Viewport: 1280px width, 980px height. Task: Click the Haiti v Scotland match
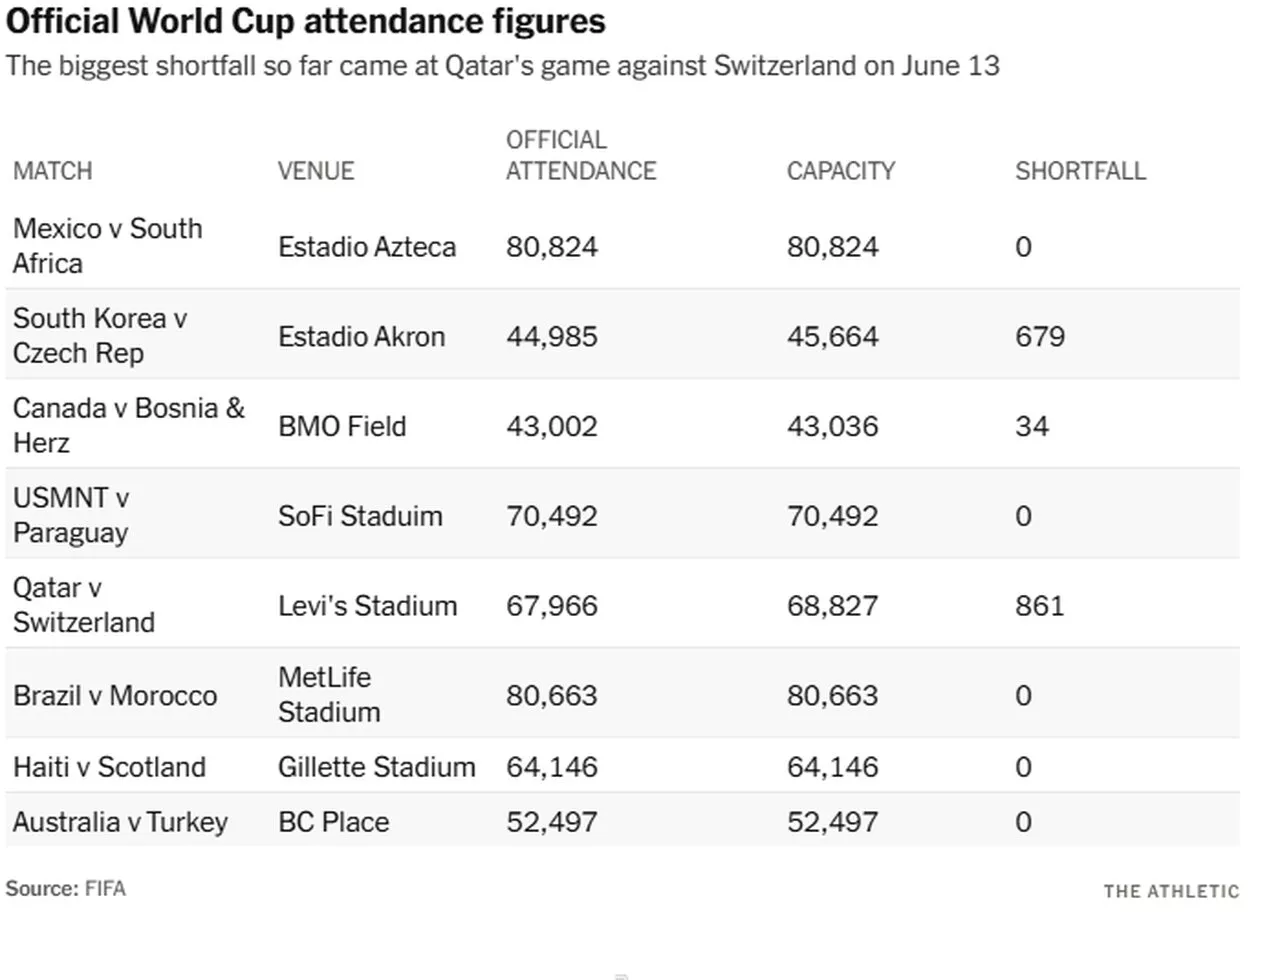tap(109, 767)
